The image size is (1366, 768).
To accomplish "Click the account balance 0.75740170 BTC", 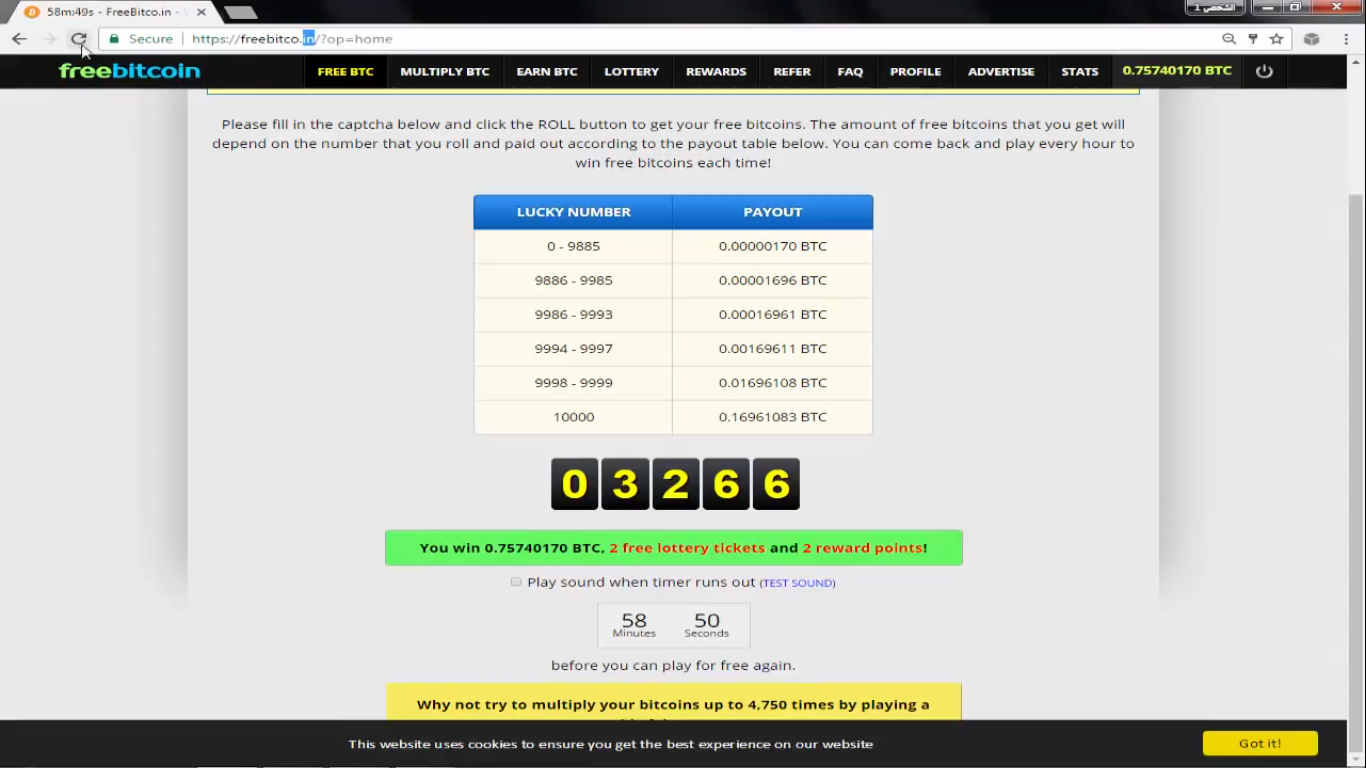I will (1177, 71).
